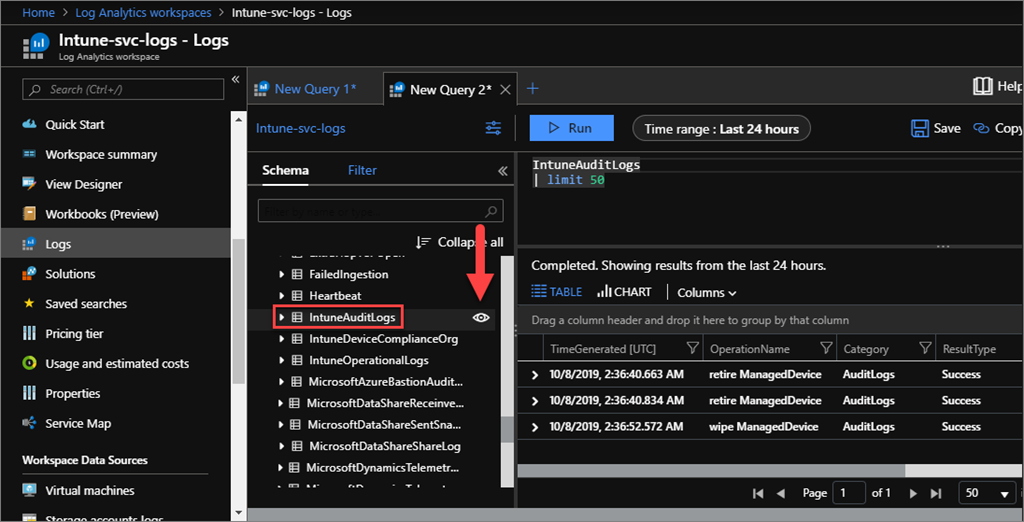Open Log Analytics workspaces breadcrumb
The image size is (1024, 522).
(x=144, y=12)
